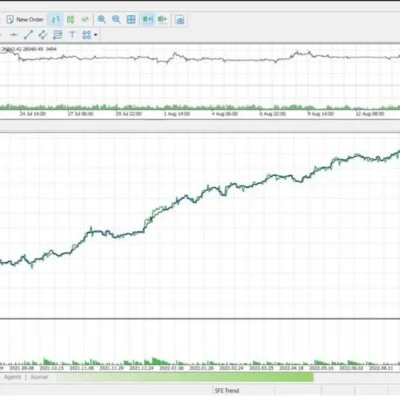Open the Agents tab
This screenshot has height=400, width=400.
point(13,377)
